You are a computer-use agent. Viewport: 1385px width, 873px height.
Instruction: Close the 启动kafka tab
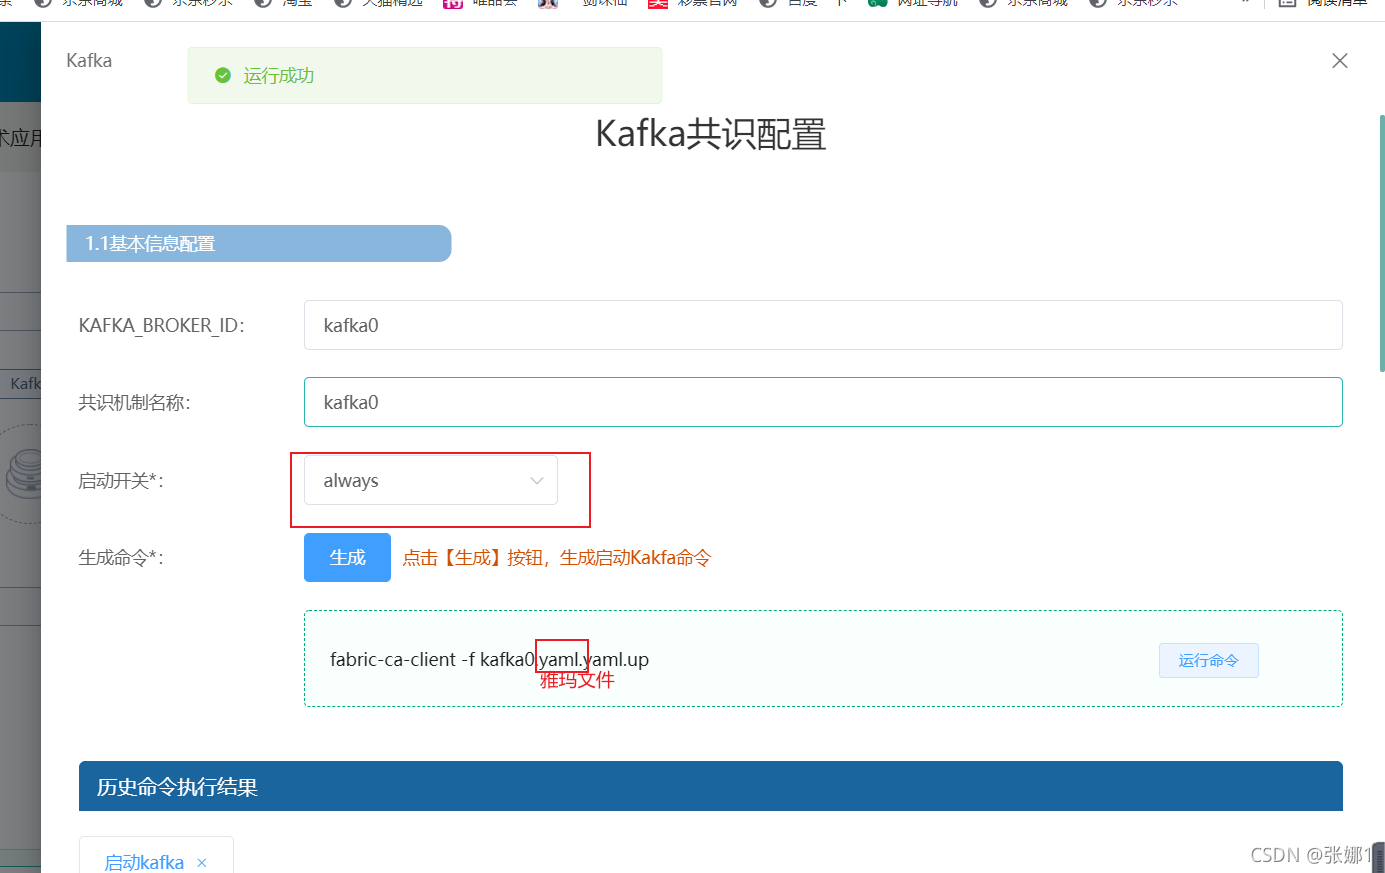tap(202, 863)
